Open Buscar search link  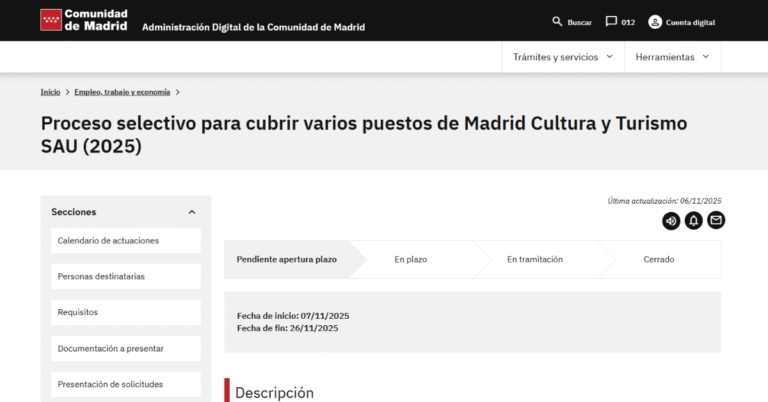(579, 23)
